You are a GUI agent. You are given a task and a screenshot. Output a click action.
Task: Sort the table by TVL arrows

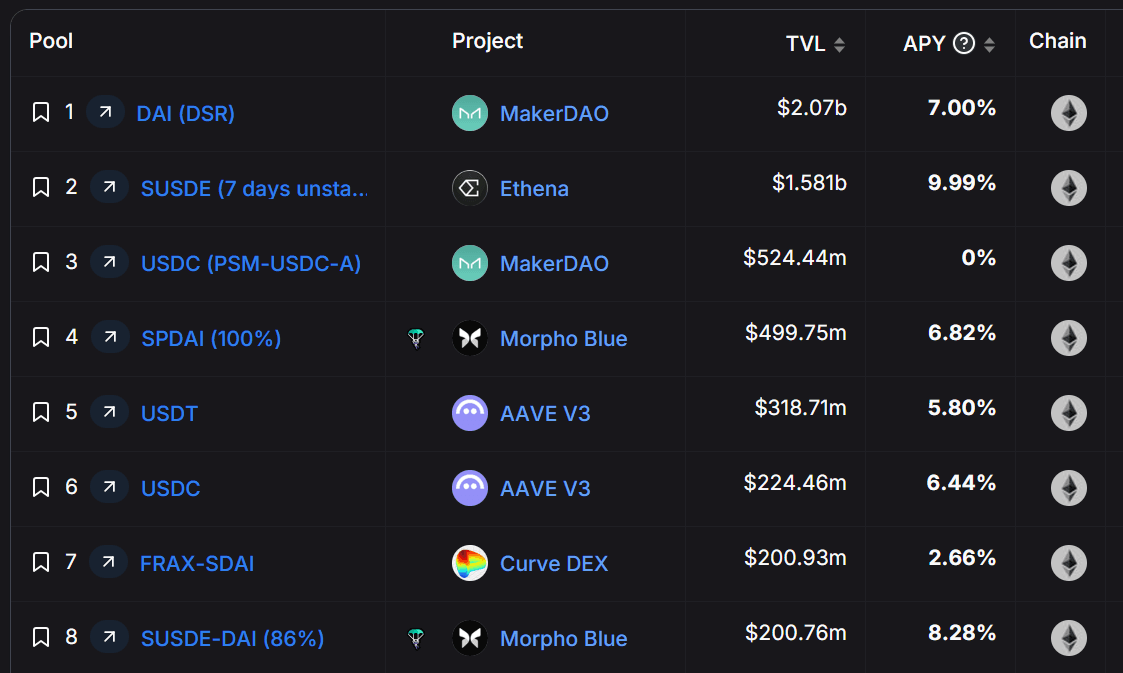pyautogui.click(x=839, y=45)
